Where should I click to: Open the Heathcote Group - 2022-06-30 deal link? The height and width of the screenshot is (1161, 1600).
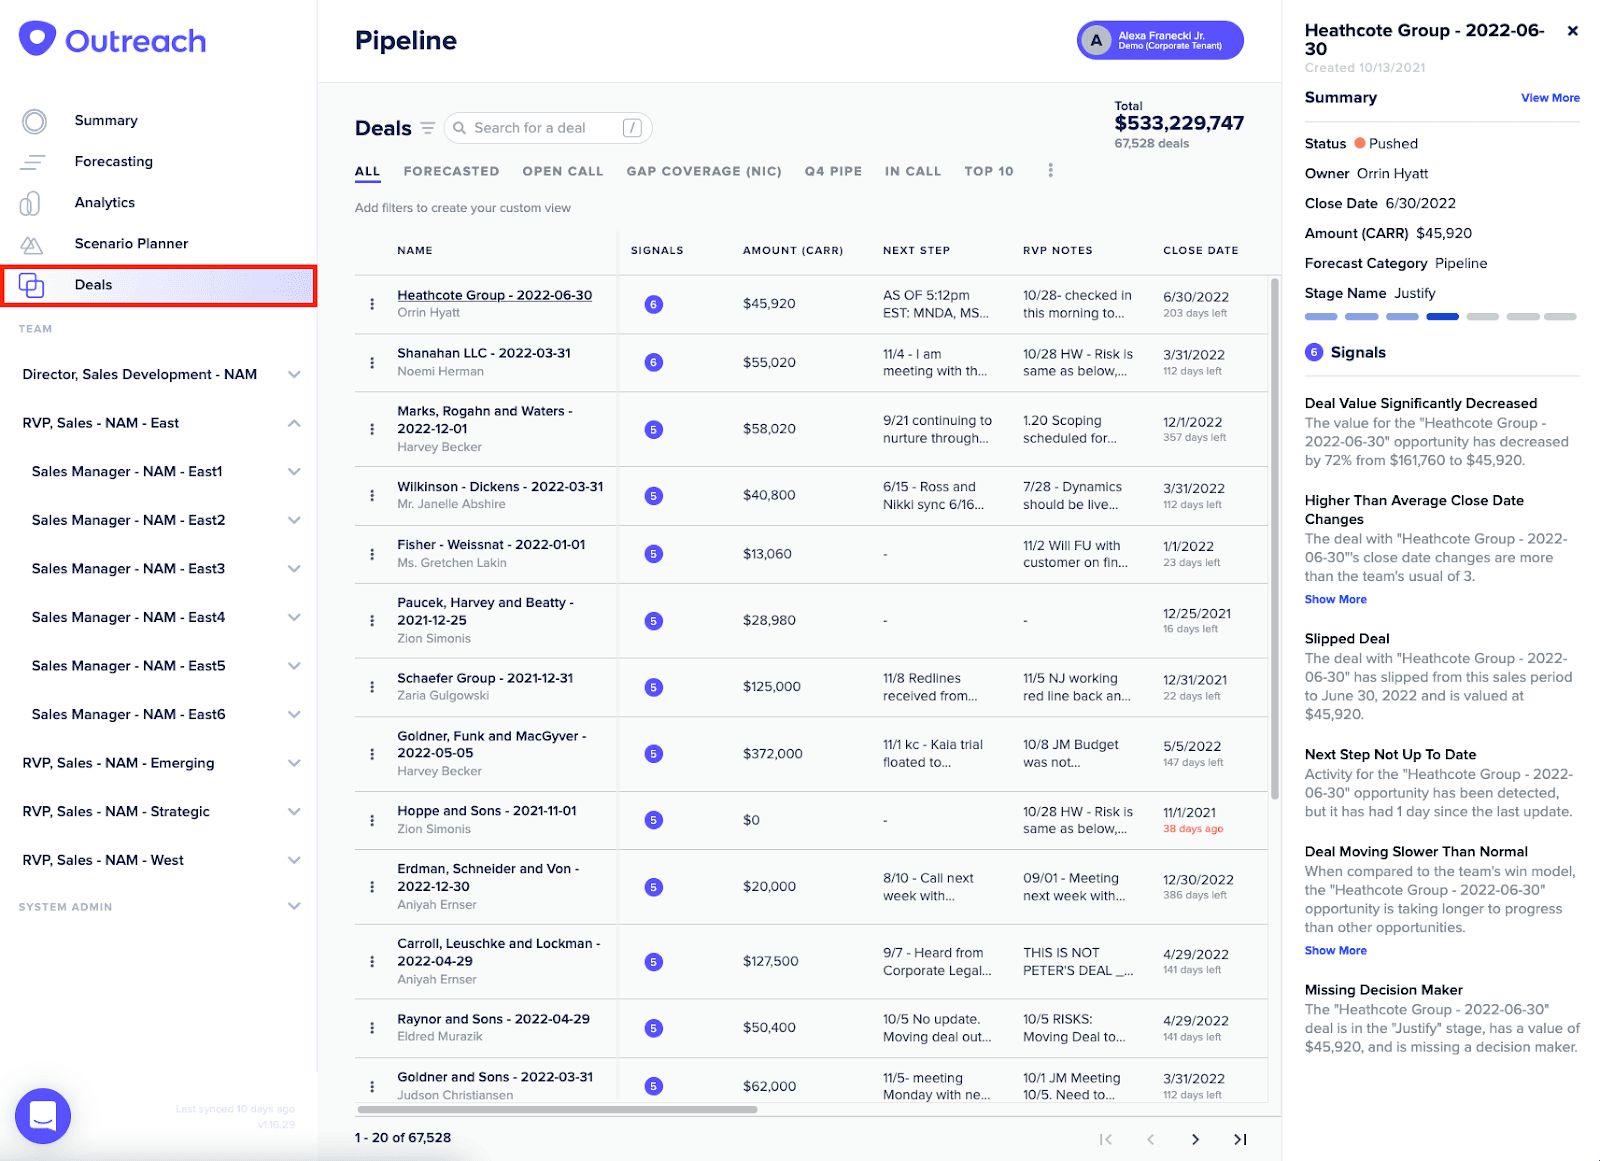(494, 295)
